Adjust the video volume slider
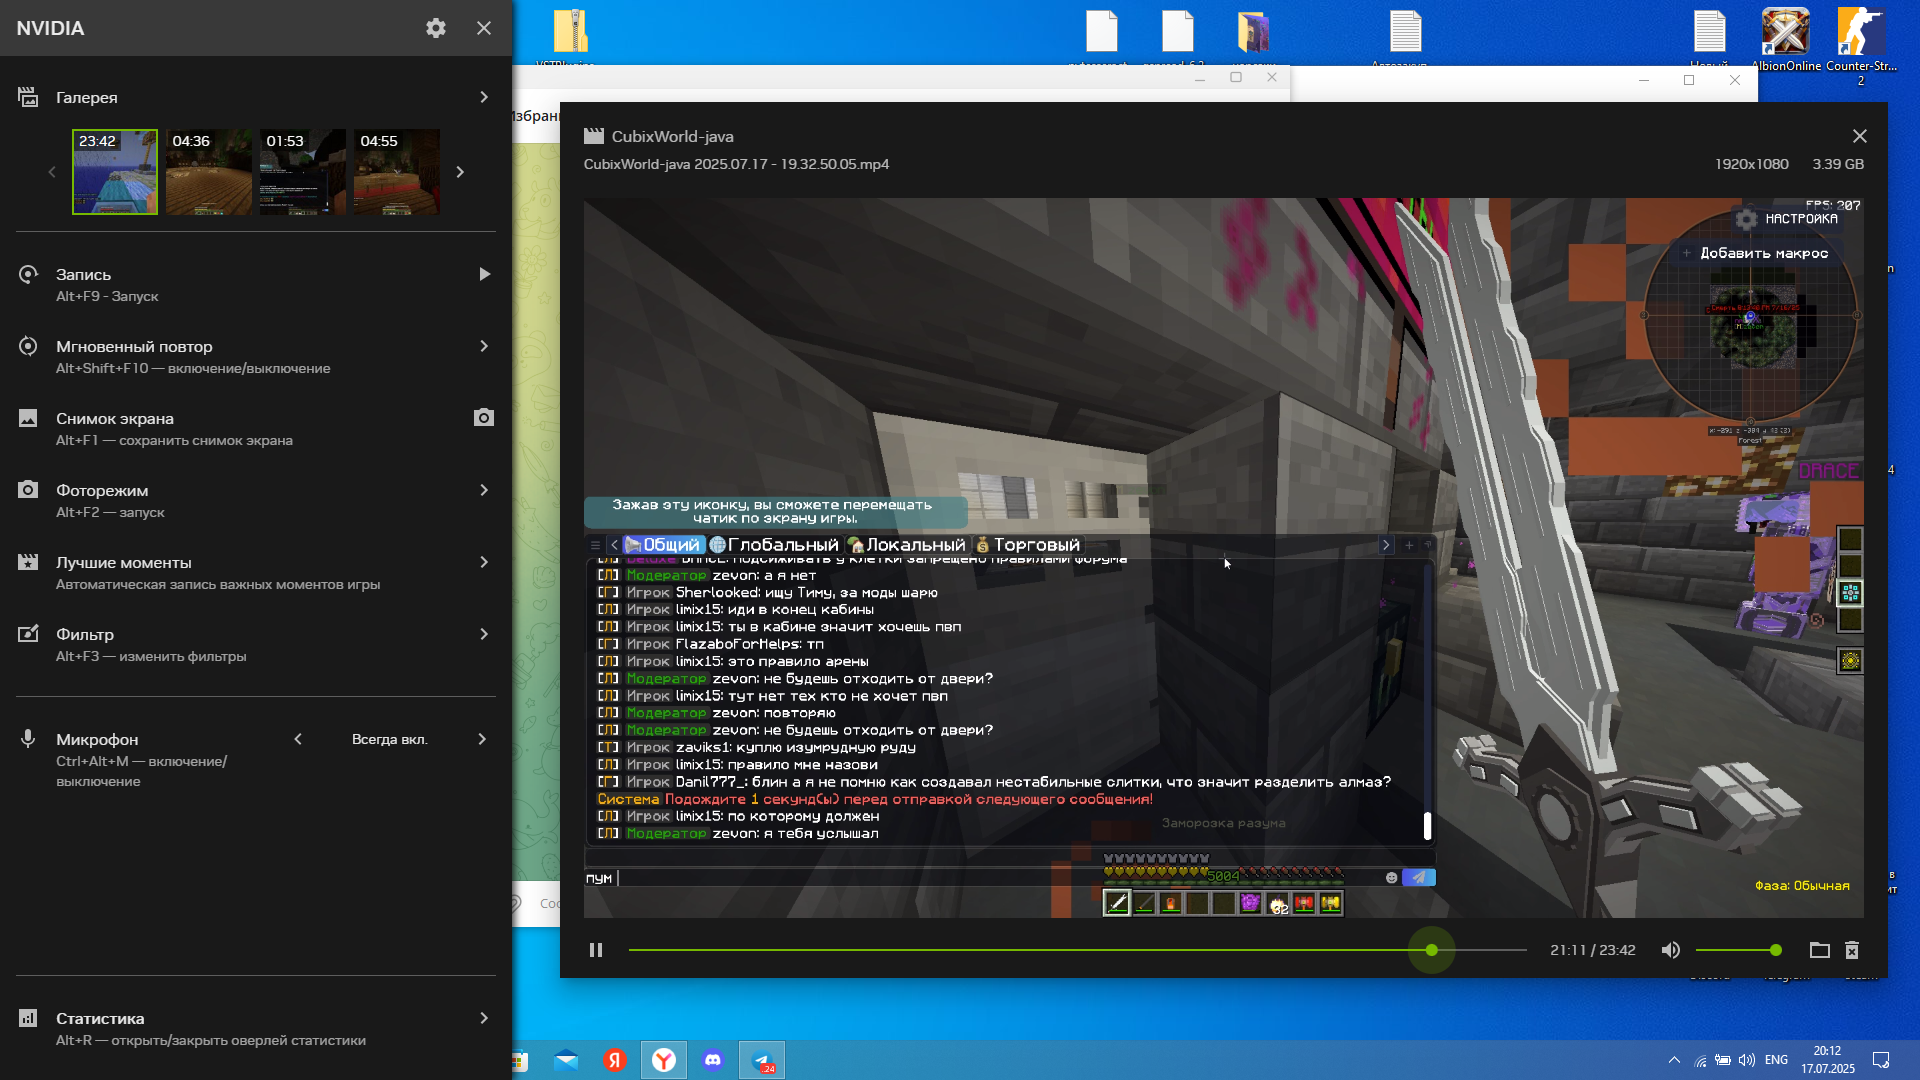Image resolution: width=1920 pixels, height=1080 pixels. (x=1738, y=950)
